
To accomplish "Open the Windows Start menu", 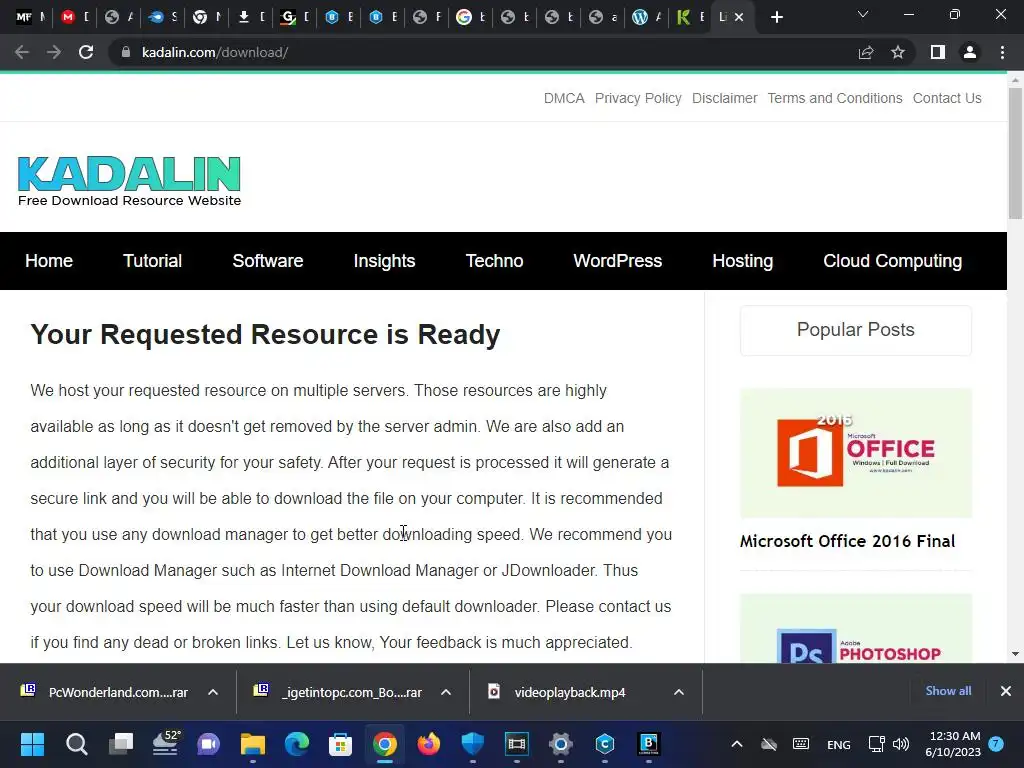I will pyautogui.click(x=33, y=744).
